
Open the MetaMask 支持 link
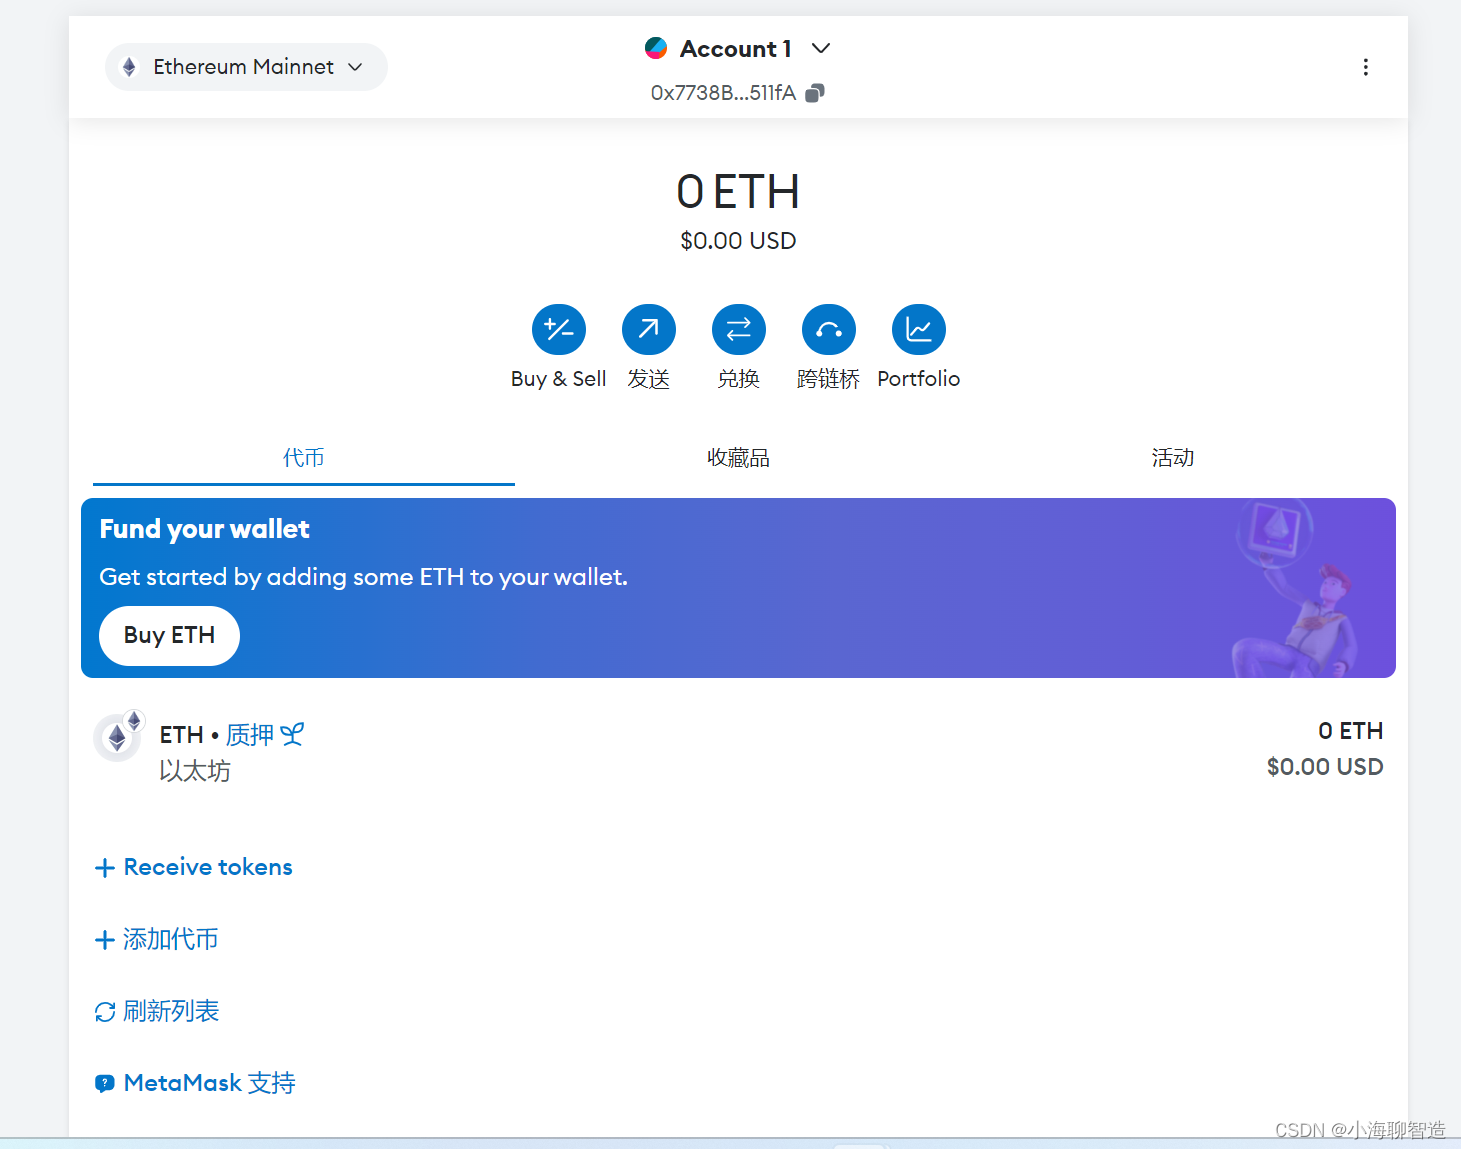[209, 1083]
